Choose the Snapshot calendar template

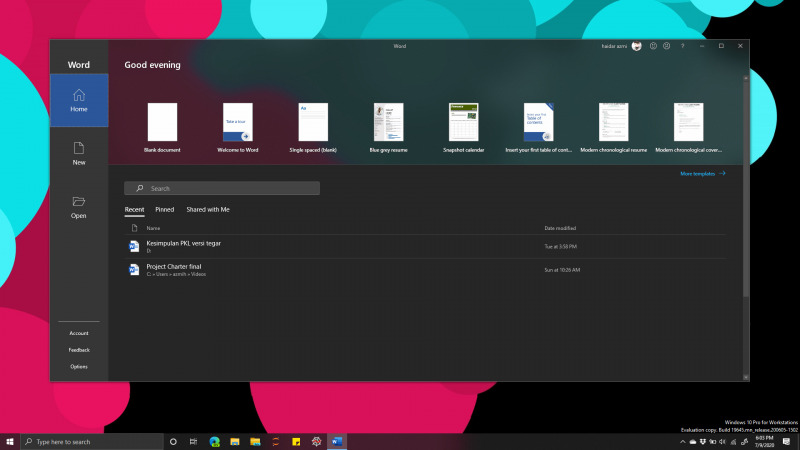click(x=463, y=128)
